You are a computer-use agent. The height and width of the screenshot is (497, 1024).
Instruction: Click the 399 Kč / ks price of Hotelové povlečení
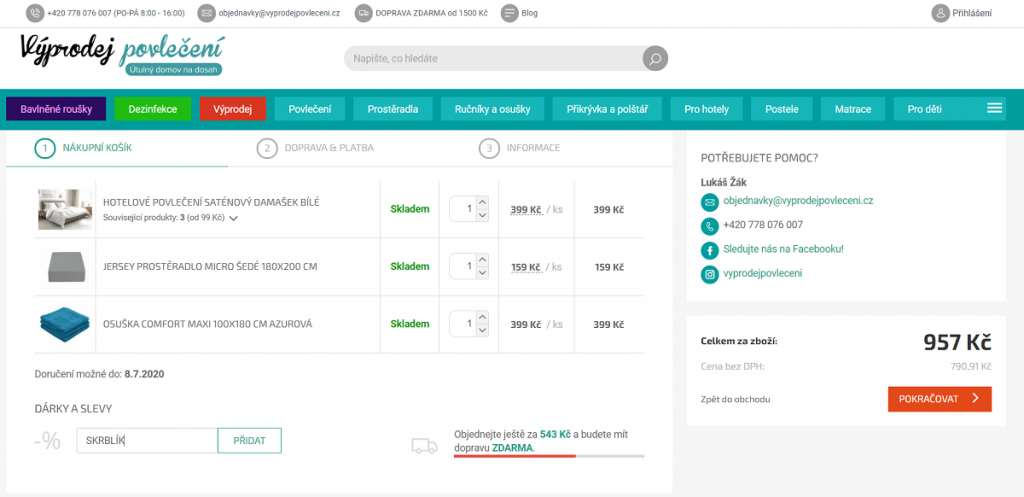coord(536,210)
